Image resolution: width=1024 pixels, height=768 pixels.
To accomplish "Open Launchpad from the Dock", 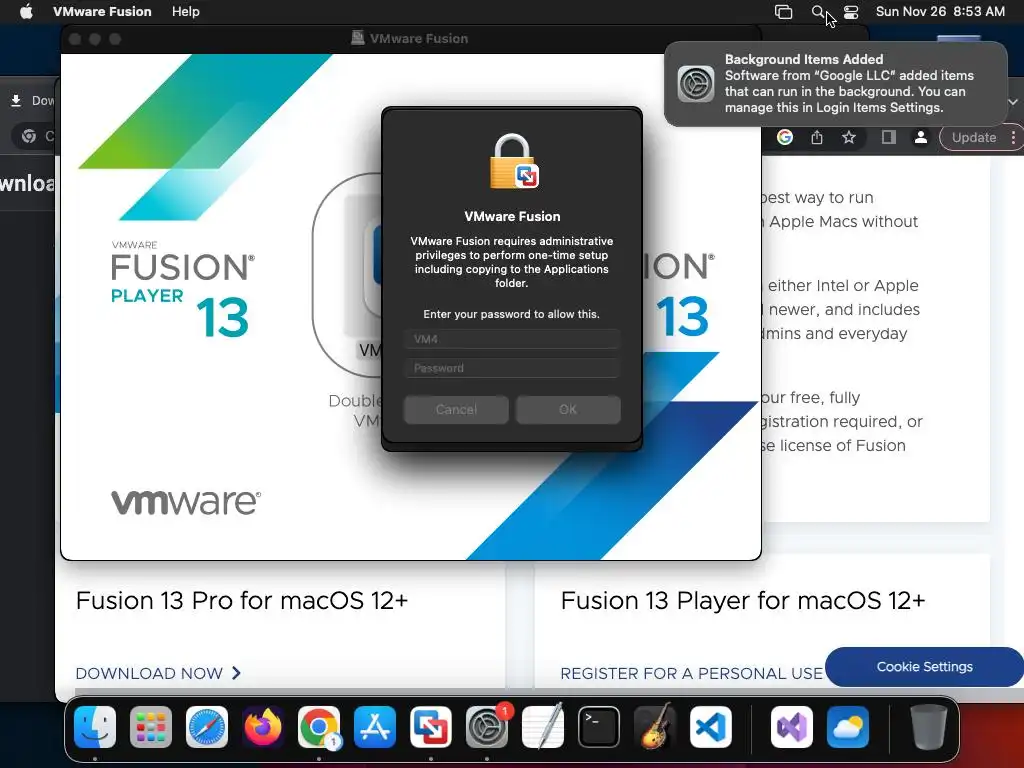I will pyautogui.click(x=151, y=727).
